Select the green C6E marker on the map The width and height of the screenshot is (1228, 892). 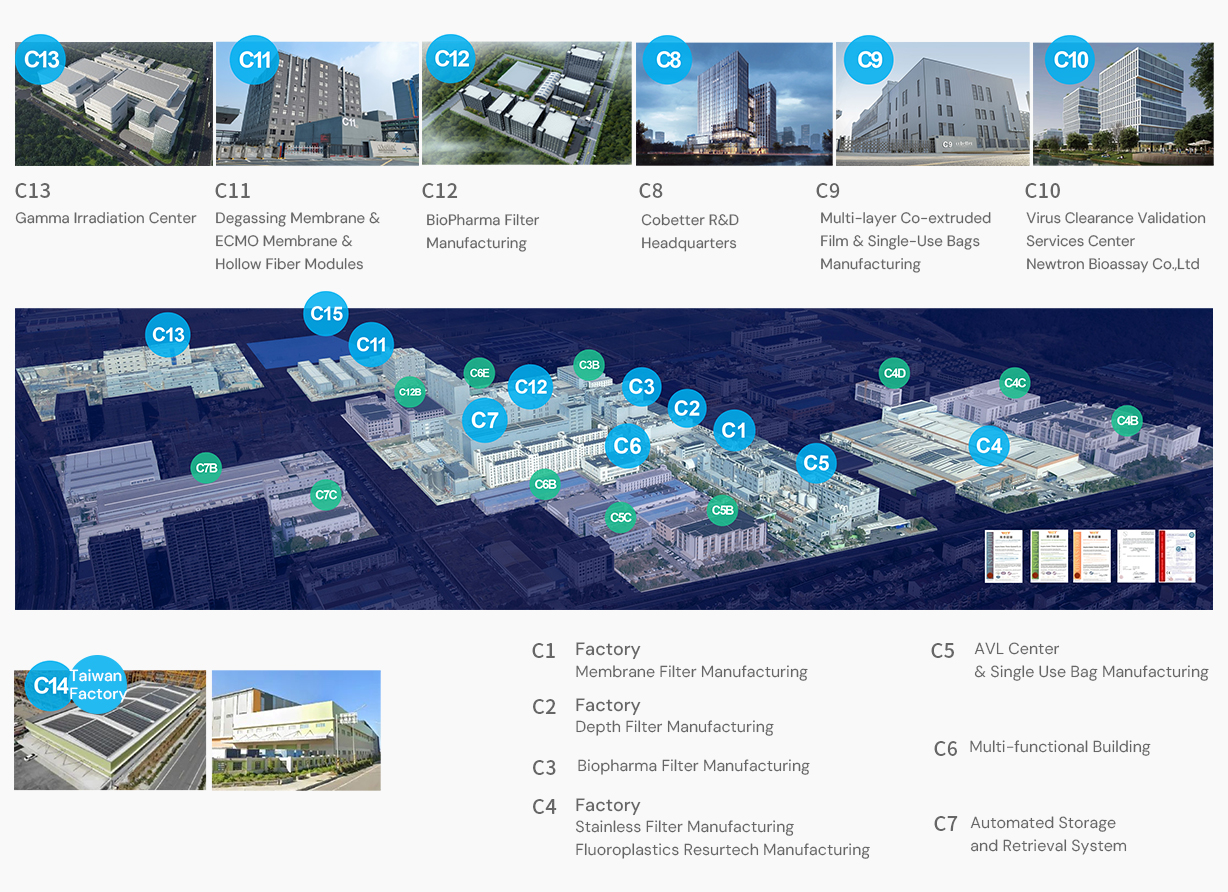(x=480, y=374)
